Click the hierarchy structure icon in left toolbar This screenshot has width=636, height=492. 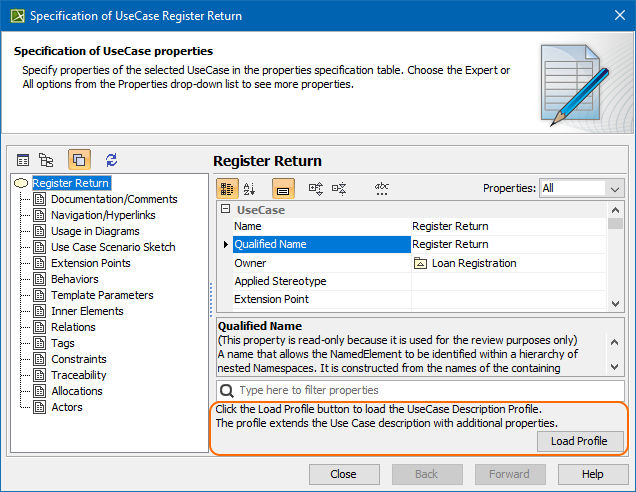[x=46, y=159]
